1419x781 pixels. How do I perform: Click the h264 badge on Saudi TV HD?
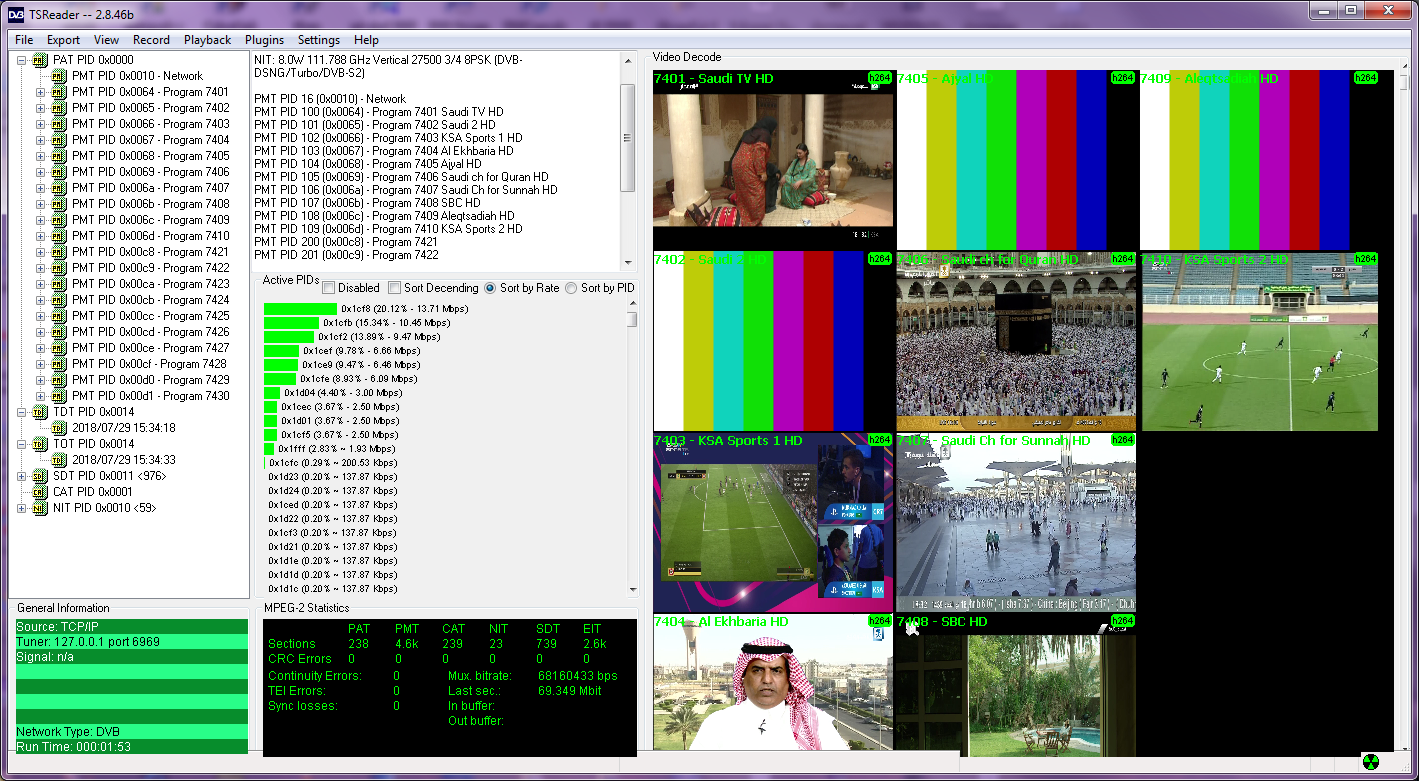[879, 77]
